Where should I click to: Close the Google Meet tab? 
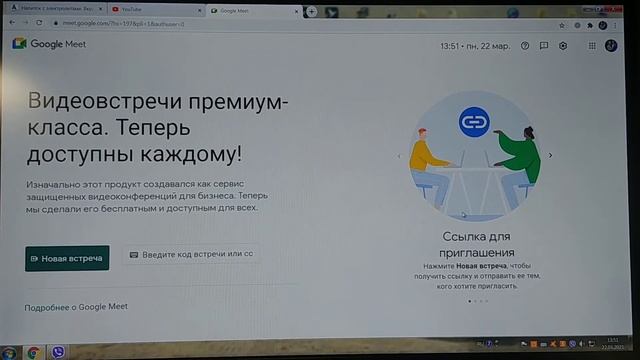(x=296, y=11)
